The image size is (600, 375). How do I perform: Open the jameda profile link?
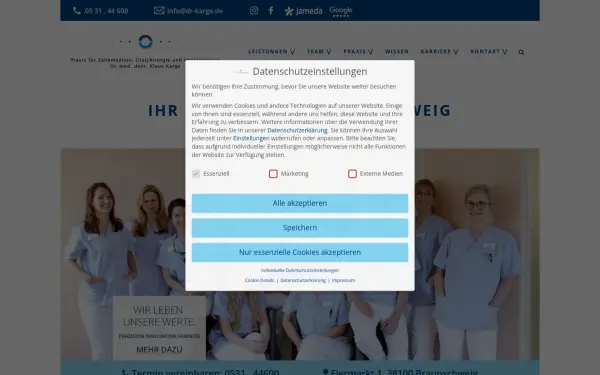coord(303,11)
